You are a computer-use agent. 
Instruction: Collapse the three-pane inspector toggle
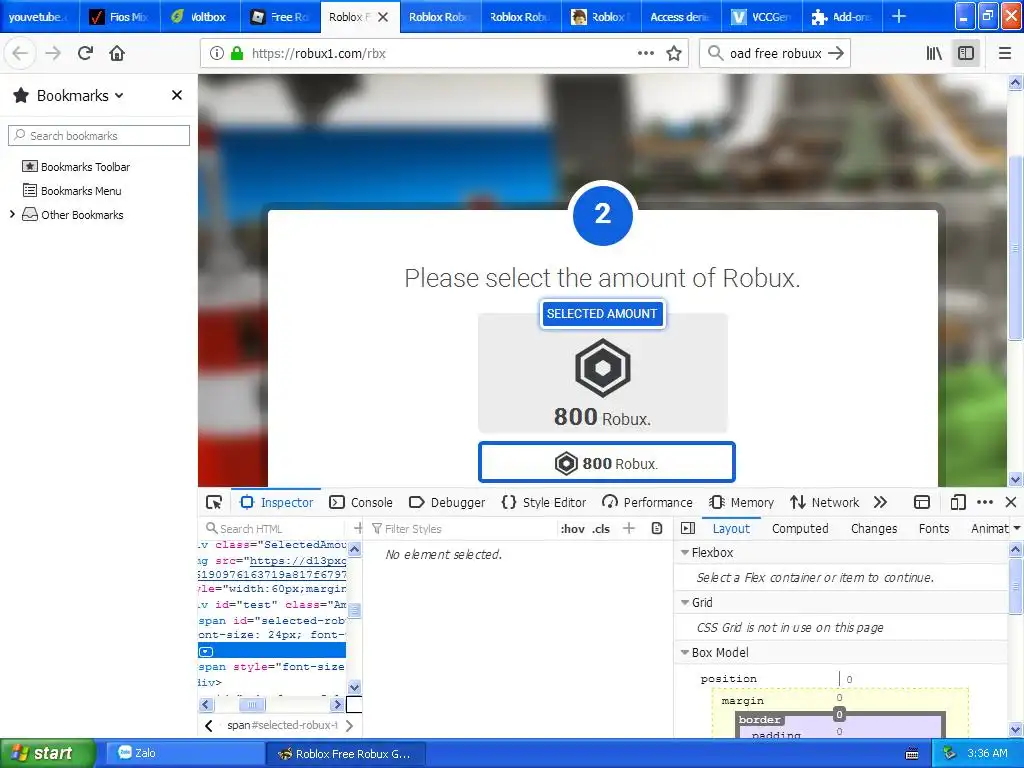[688, 528]
